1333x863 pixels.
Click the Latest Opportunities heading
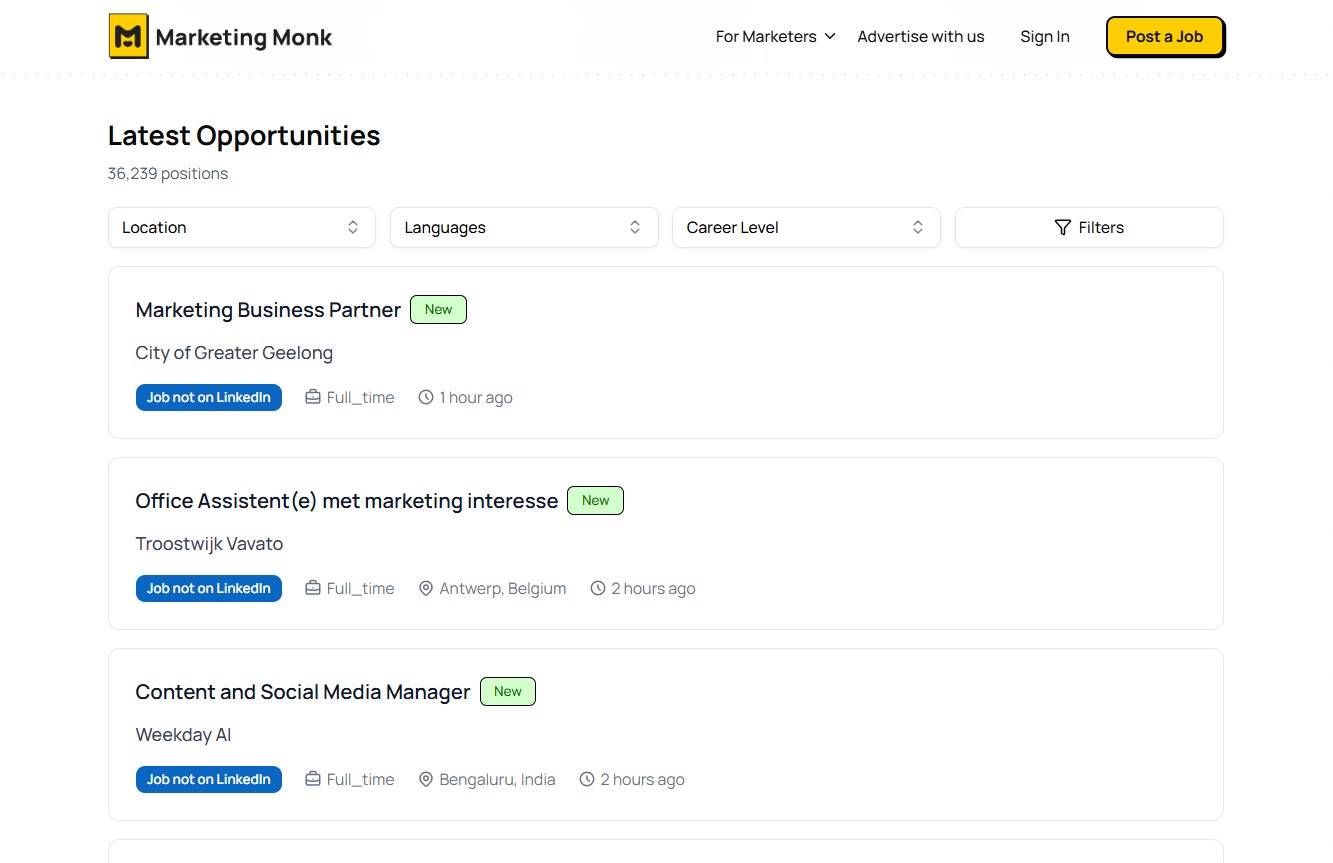[x=244, y=135]
